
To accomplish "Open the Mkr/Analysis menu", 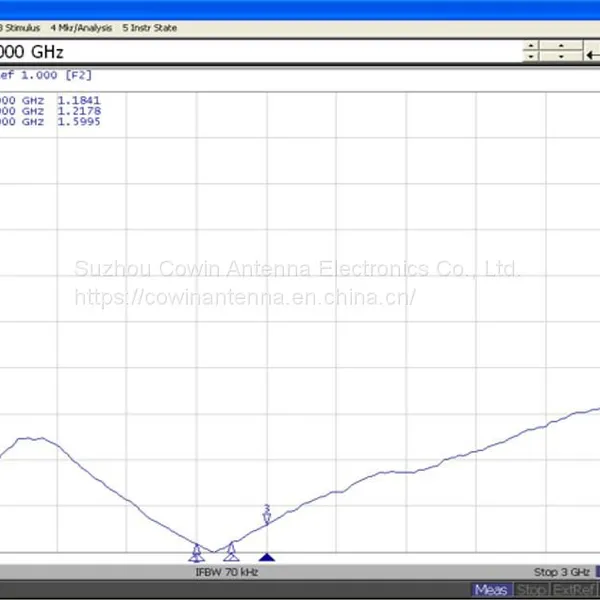I will [81, 28].
